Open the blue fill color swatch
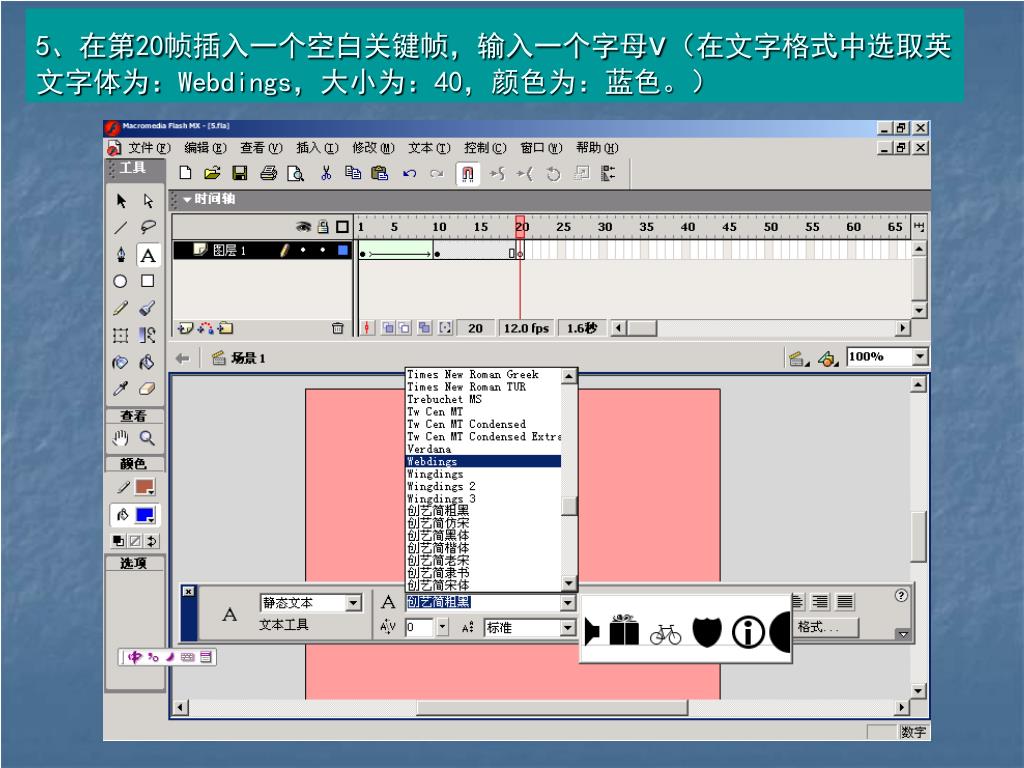 tap(145, 515)
